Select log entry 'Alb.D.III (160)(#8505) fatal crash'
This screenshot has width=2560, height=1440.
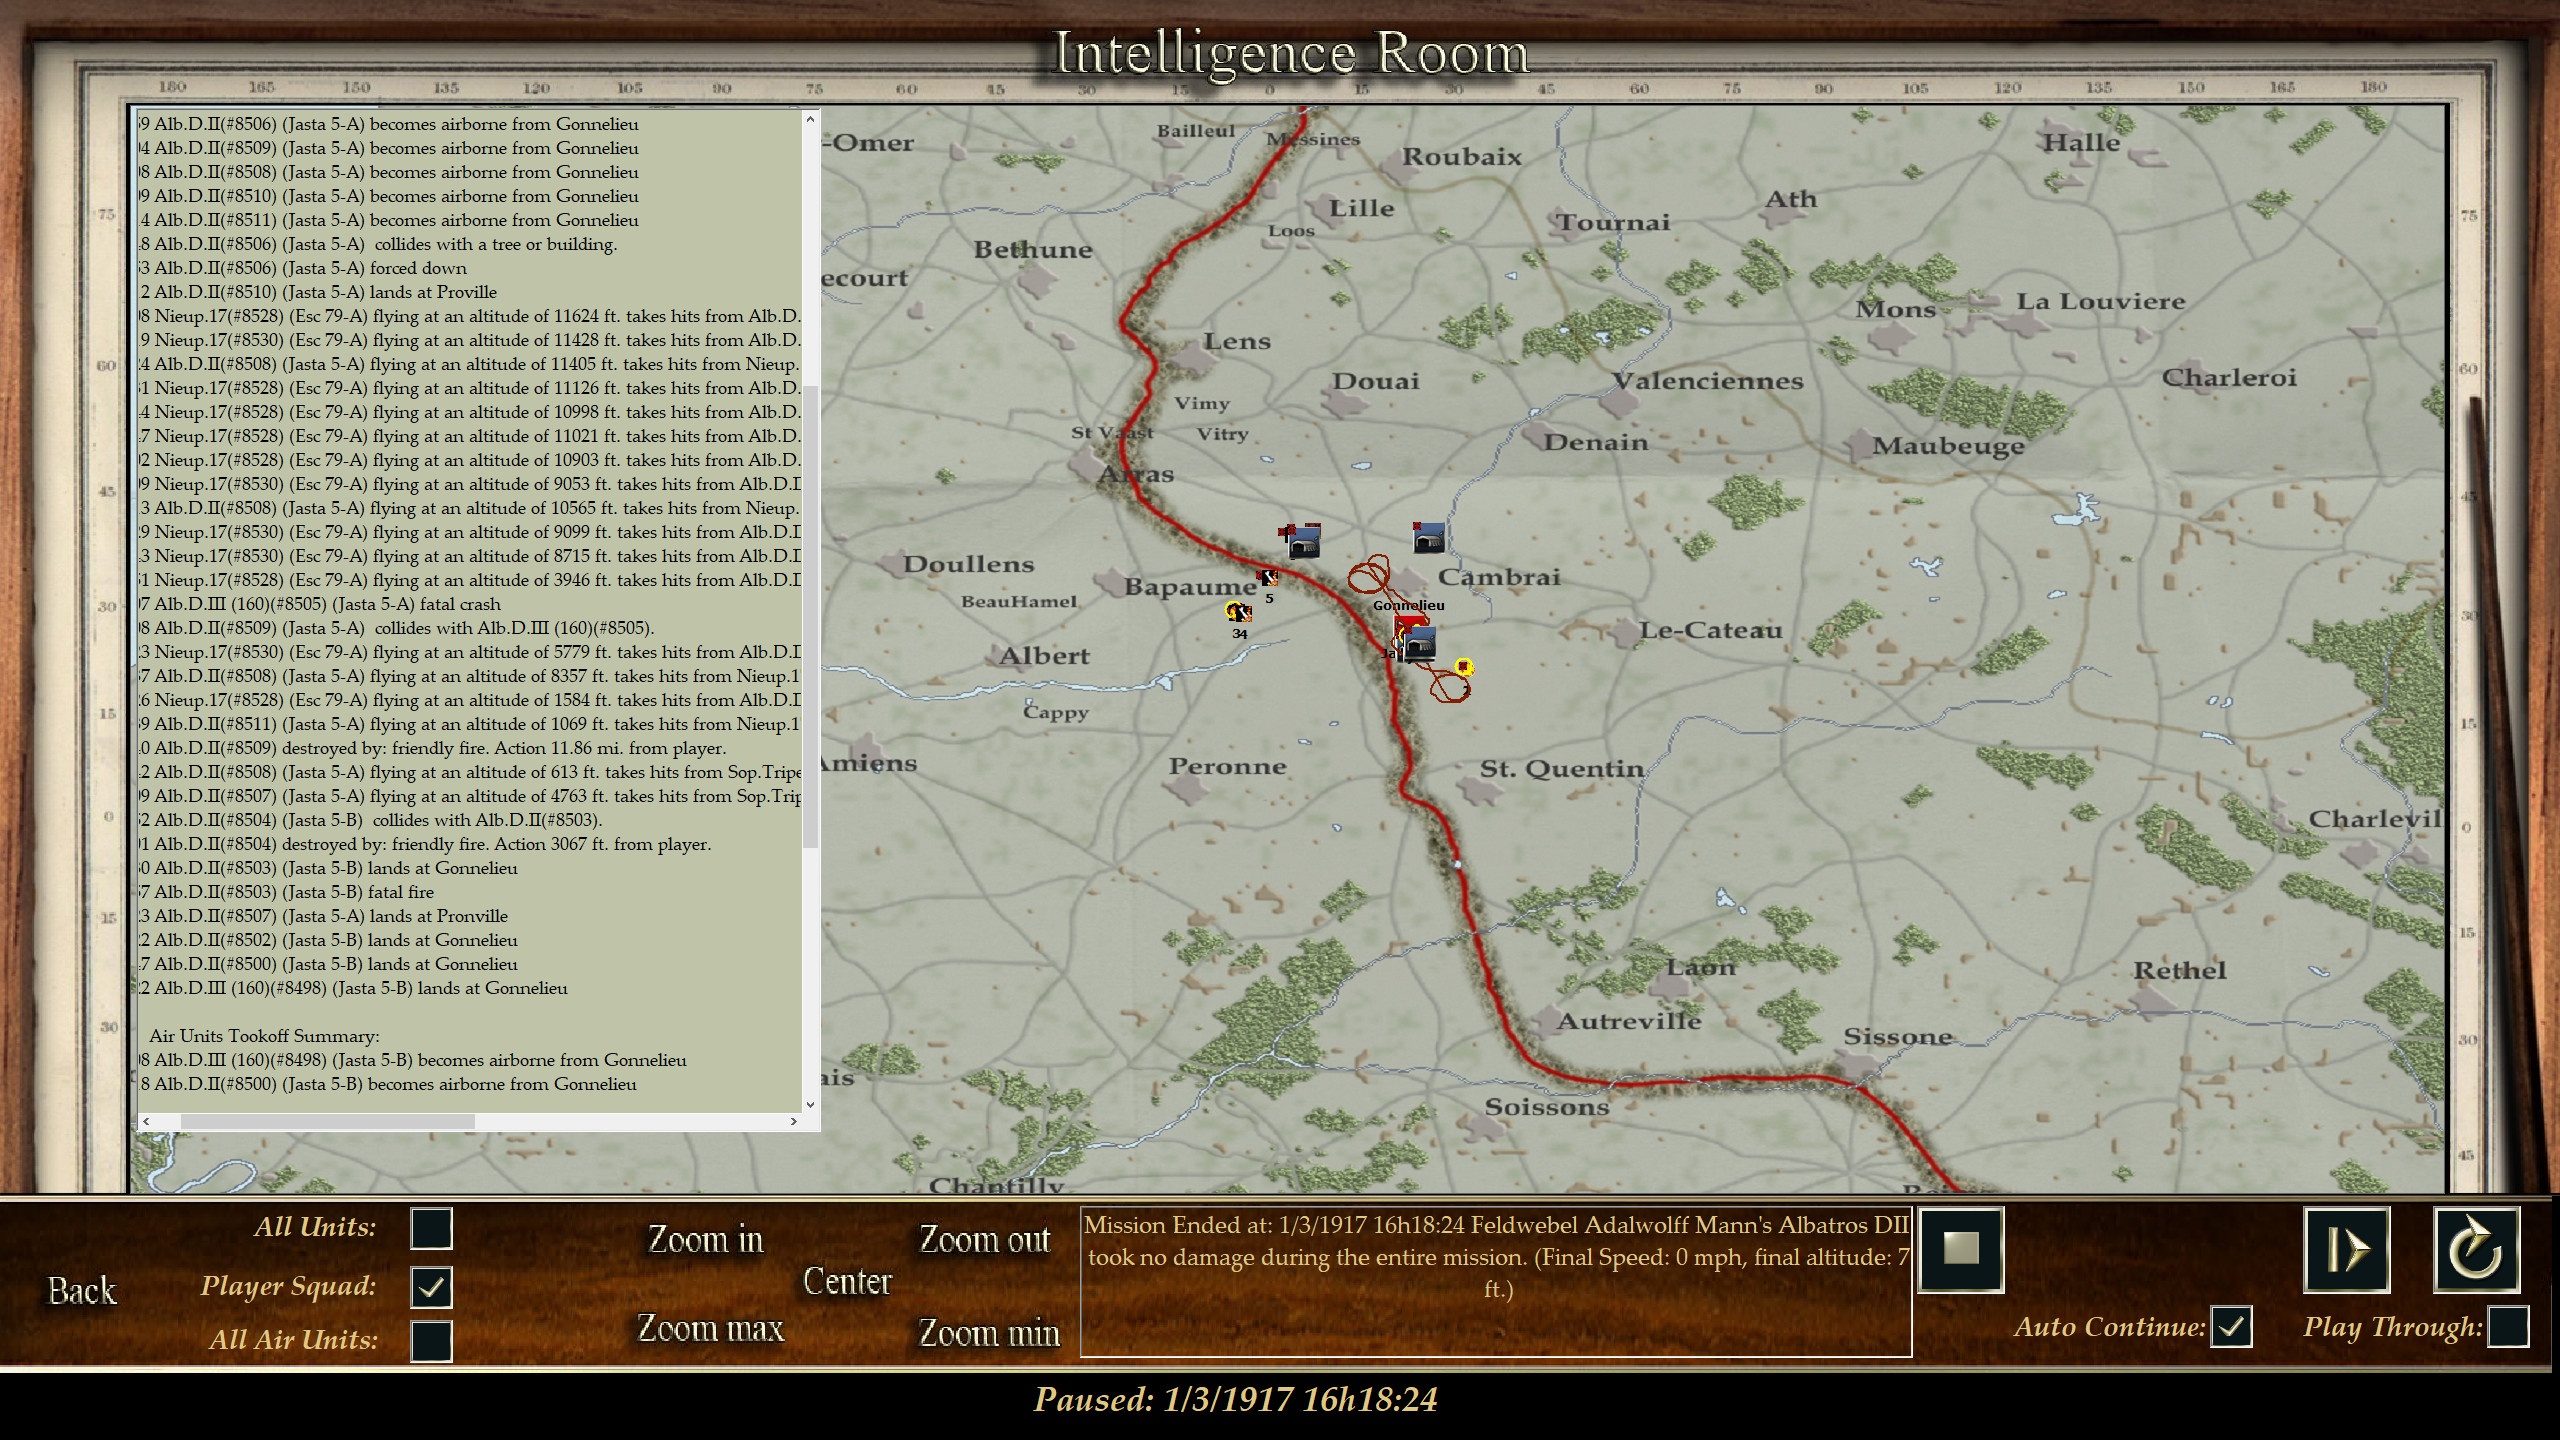coord(320,604)
